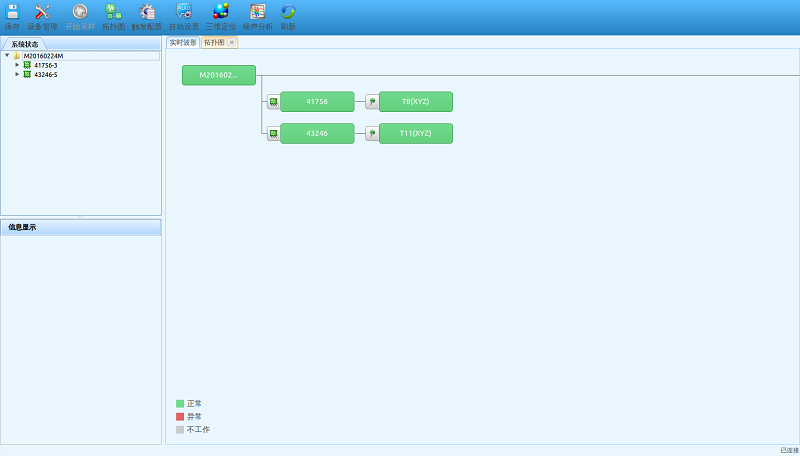Click sensor icon beside T11(XYZ) node
This screenshot has width=800, height=456.
pos(372,133)
